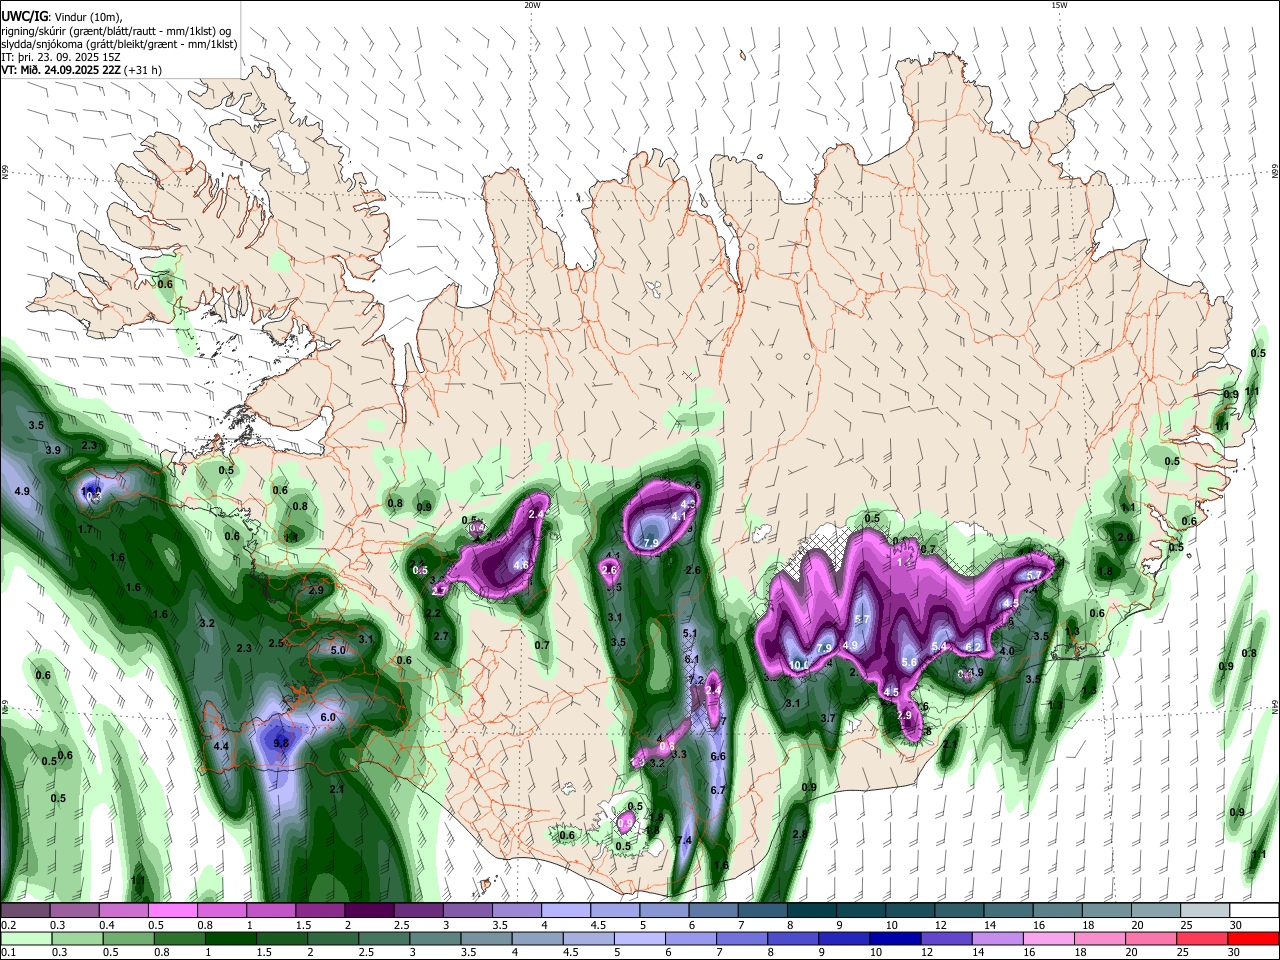Click the '5.4' snowfall value

click(939, 646)
